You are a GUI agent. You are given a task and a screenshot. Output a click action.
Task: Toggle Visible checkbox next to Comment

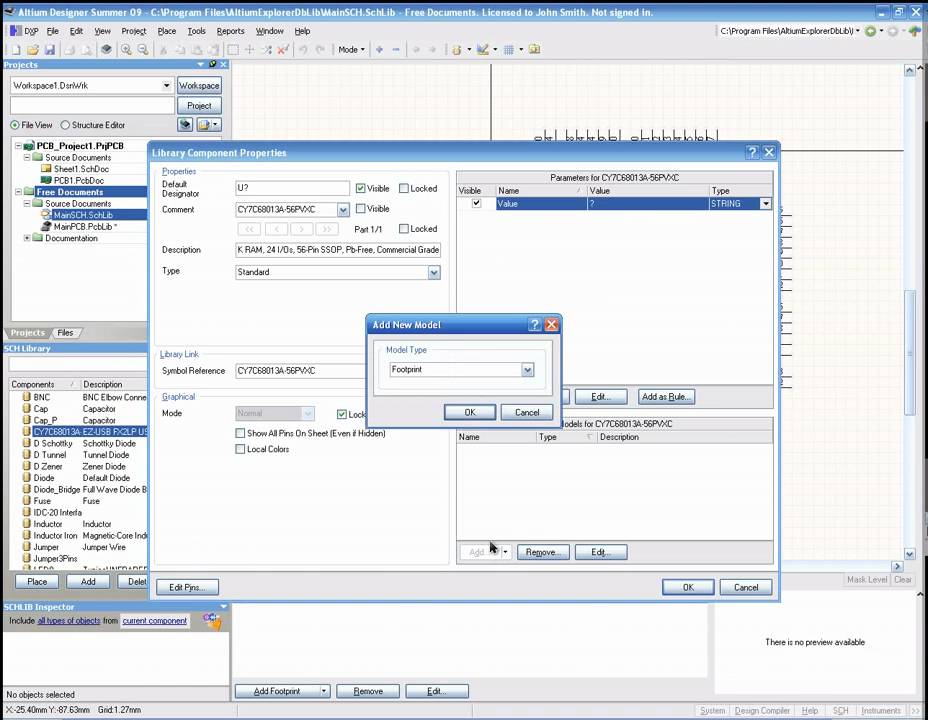(x=360, y=208)
